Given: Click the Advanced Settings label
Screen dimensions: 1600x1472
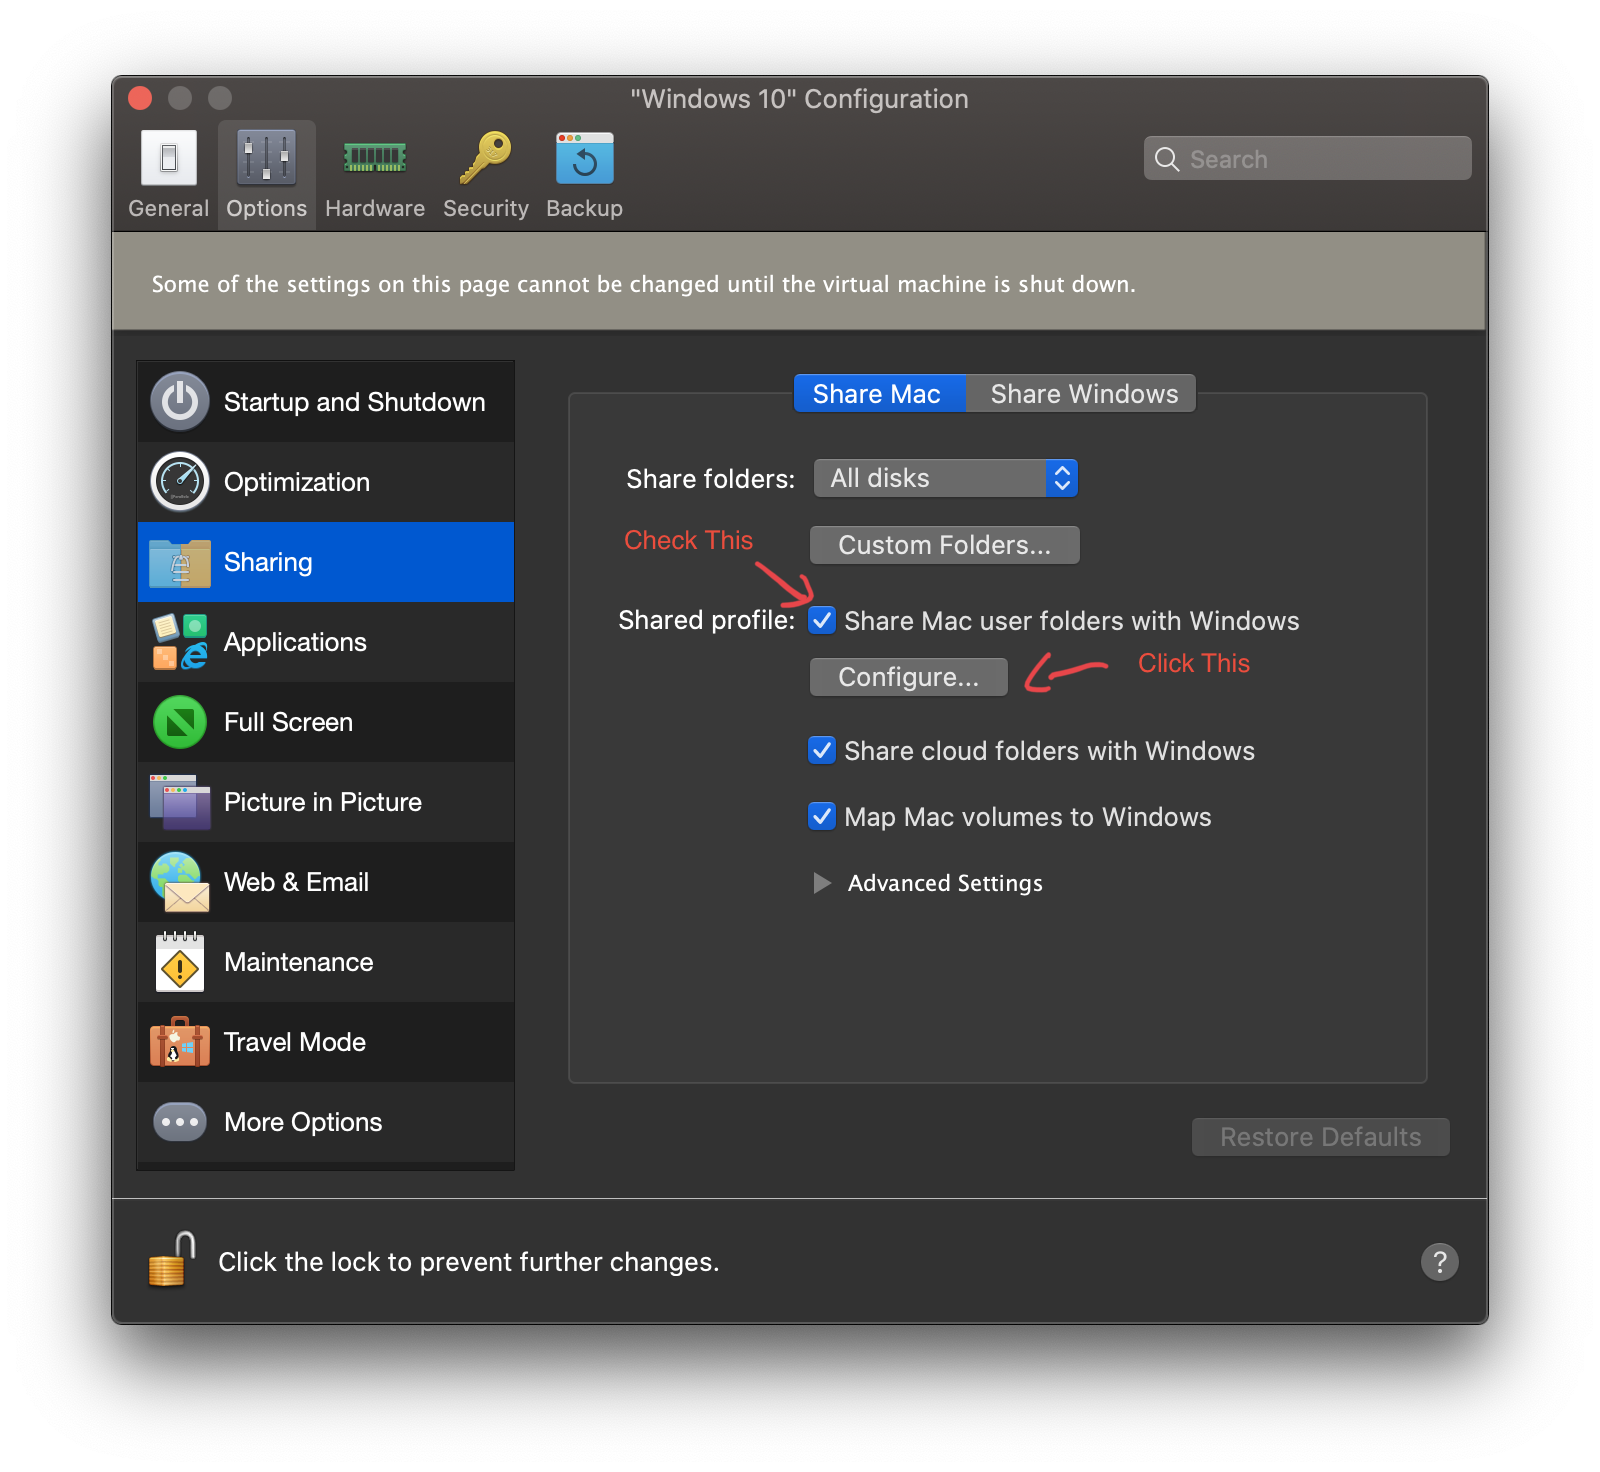Looking at the screenshot, I should tap(945, 883).
